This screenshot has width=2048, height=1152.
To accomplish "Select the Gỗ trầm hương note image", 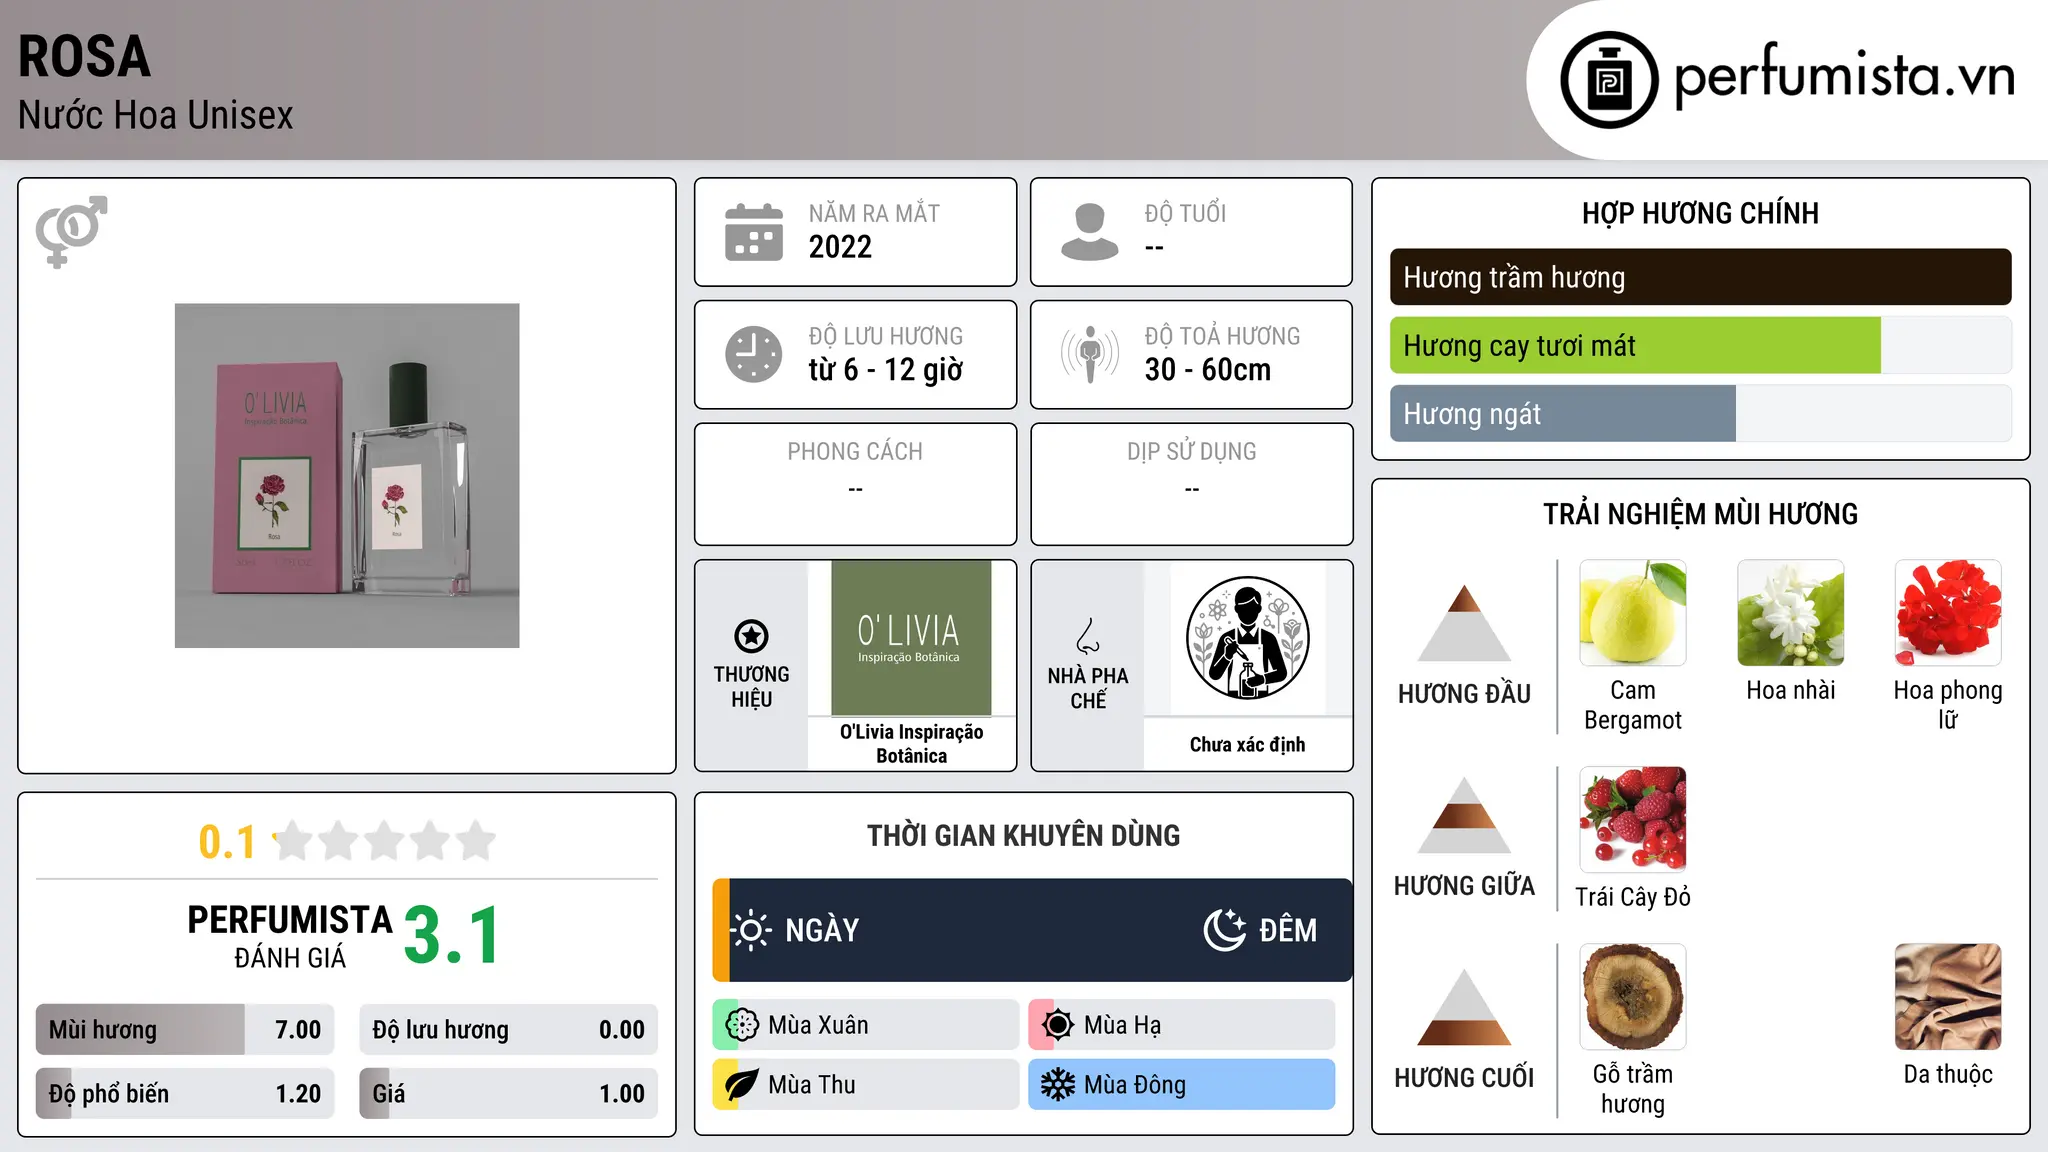I will [1633, 997].
